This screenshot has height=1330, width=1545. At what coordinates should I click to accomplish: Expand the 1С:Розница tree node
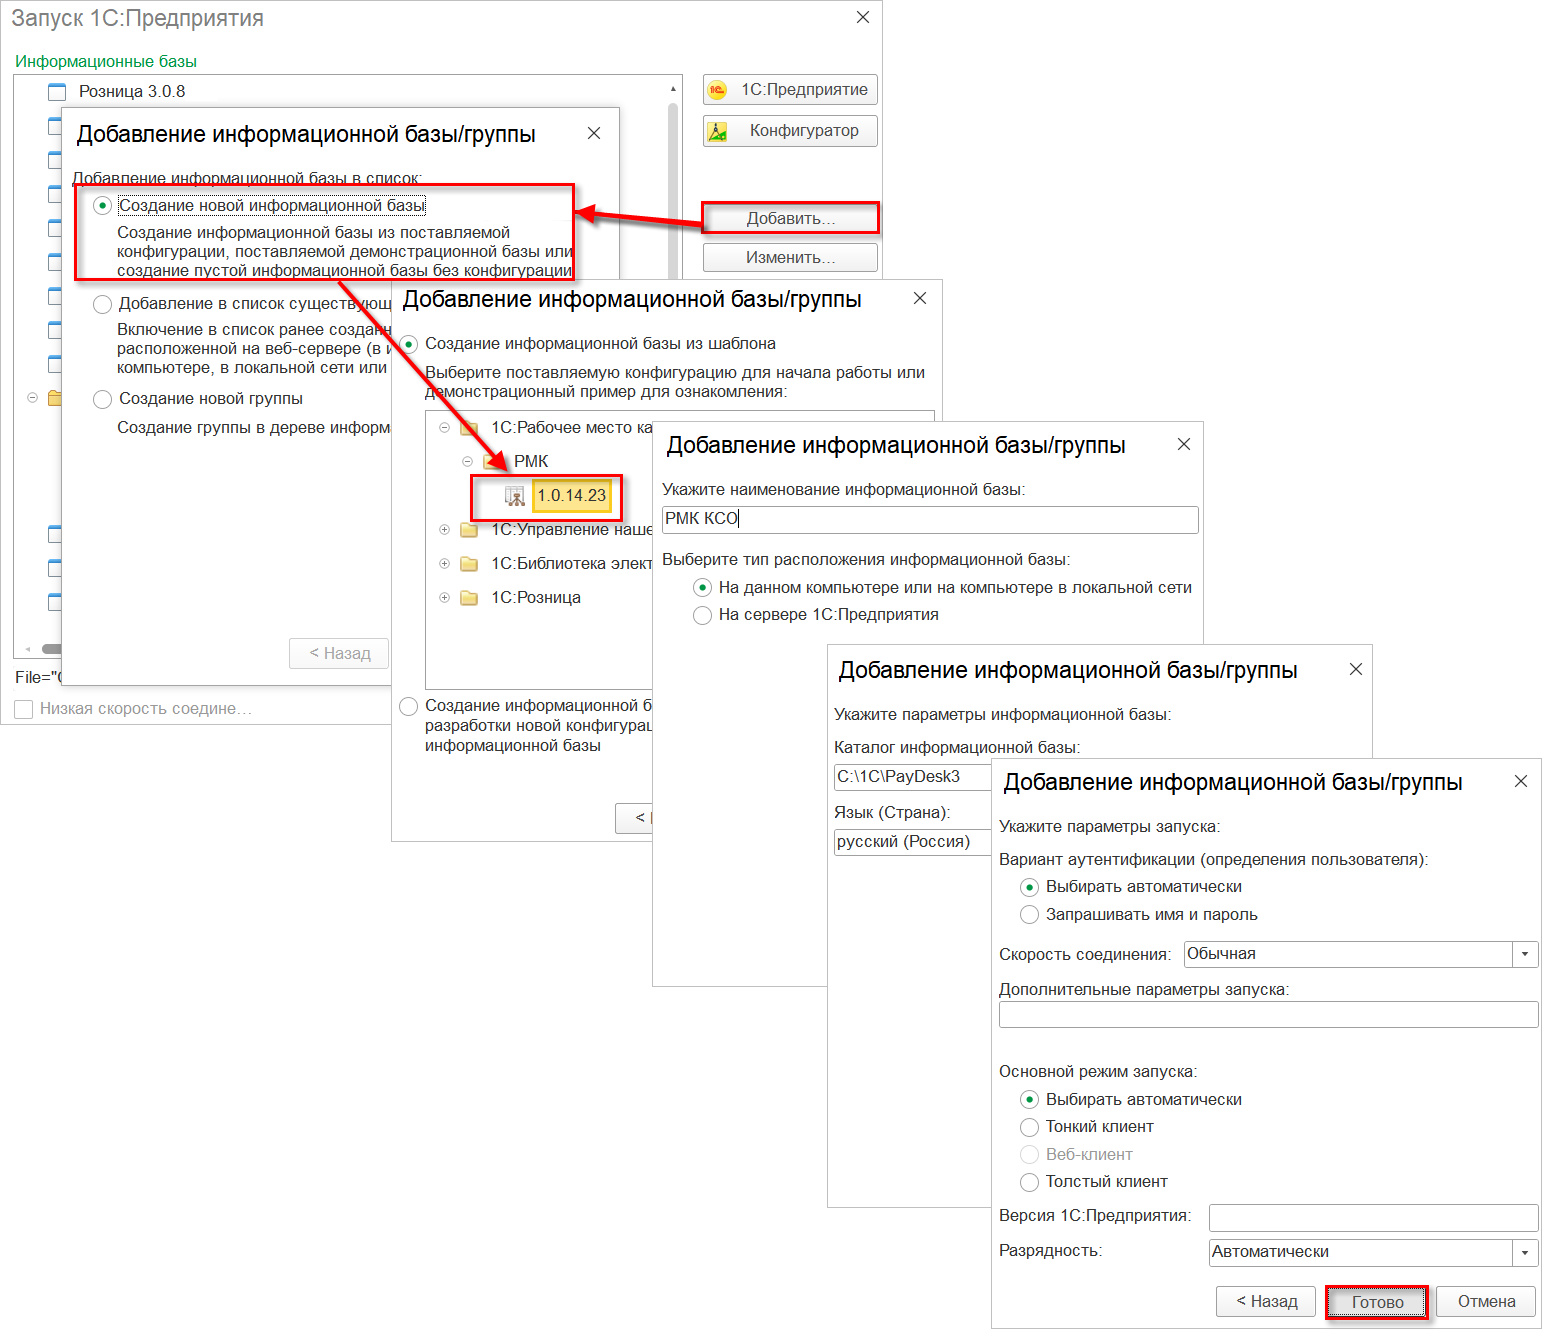[445, 598]
